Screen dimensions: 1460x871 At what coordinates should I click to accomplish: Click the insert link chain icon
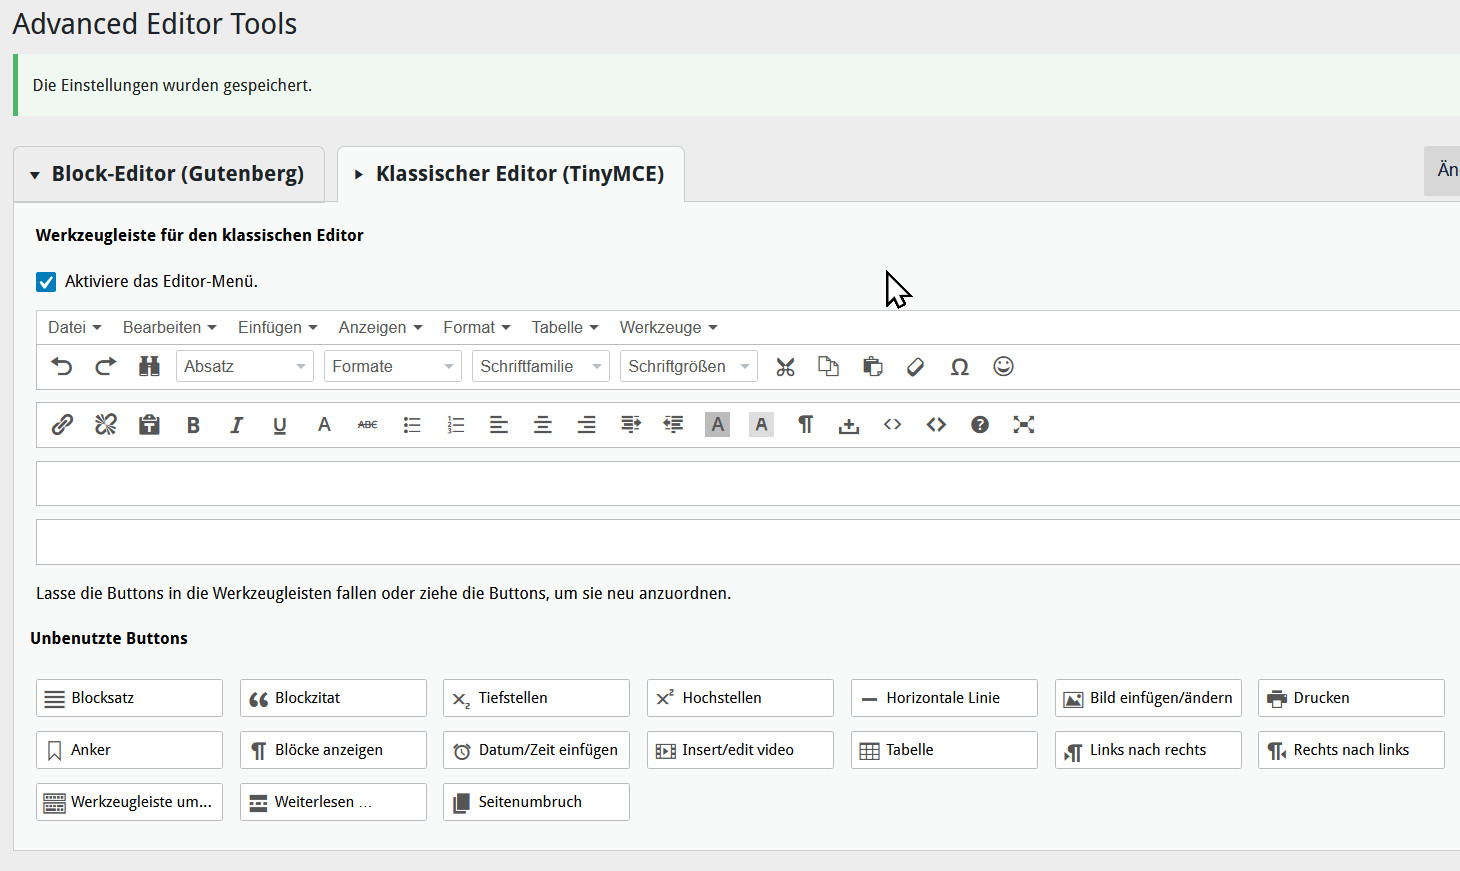pos(62,425)
